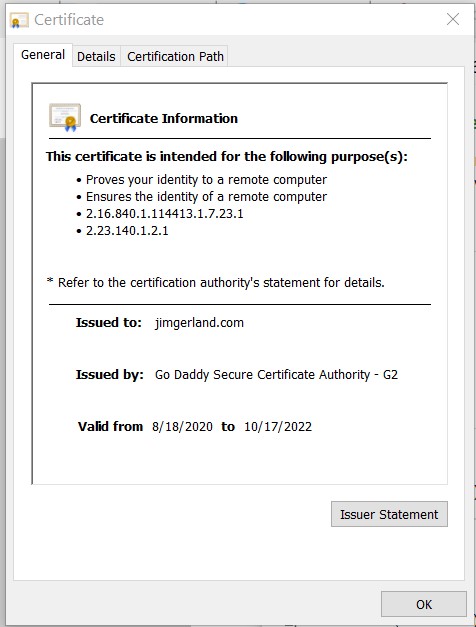This screenshot has width=476, height=627.
Task: Click the Certificate window title text
Action: pyautogui.click(x=69, y=20)
